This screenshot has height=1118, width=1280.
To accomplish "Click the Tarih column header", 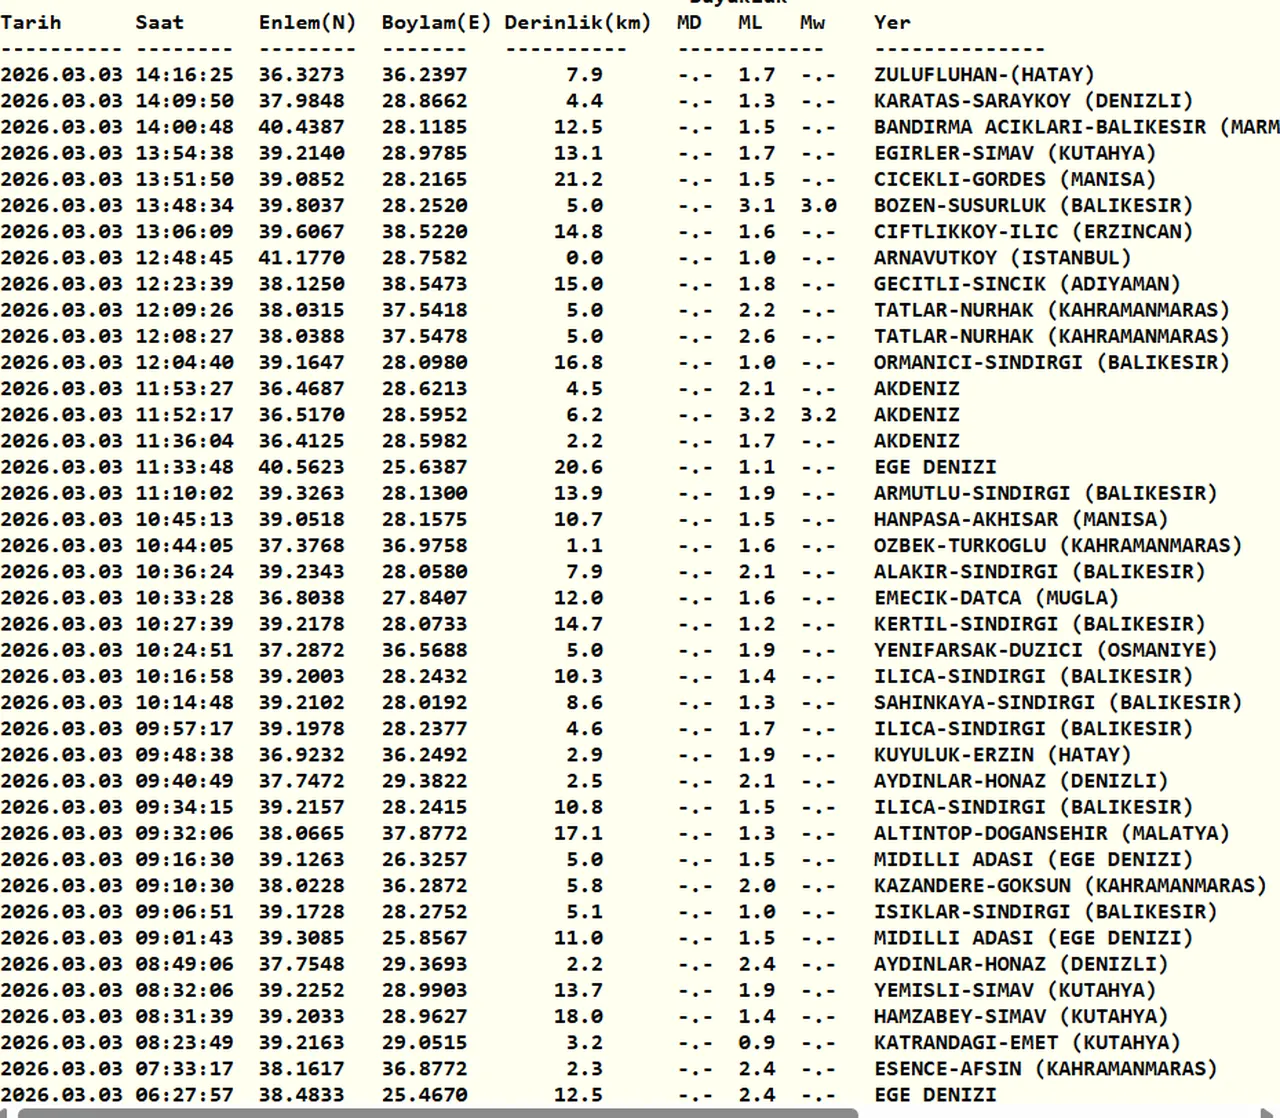I will [31, 22].
